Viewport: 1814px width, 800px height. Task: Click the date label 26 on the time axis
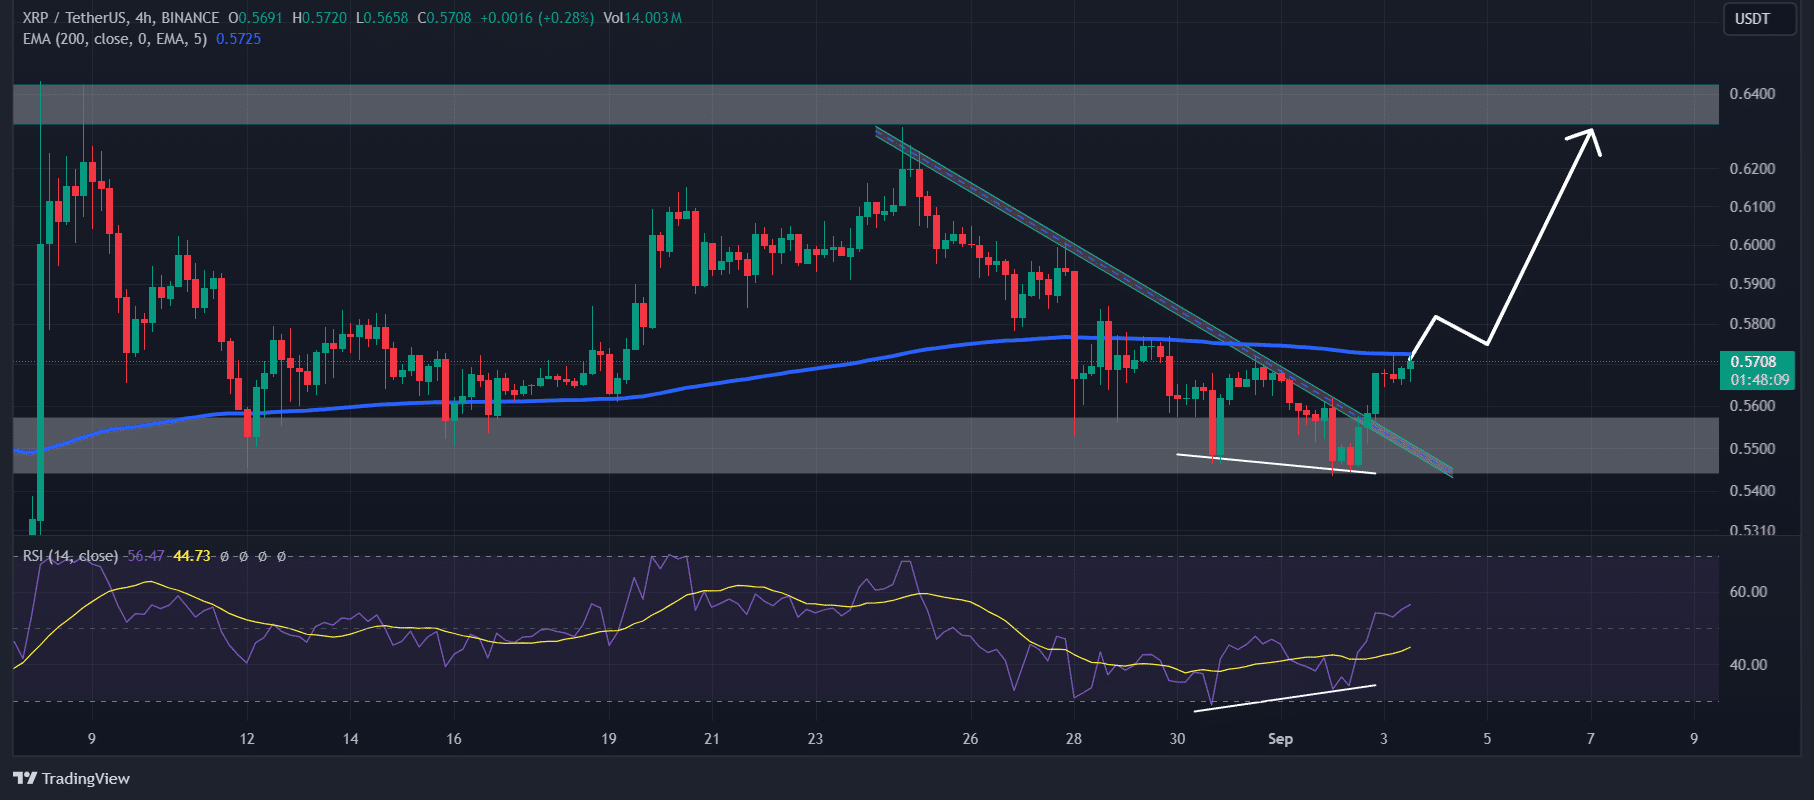coord(970,739)
